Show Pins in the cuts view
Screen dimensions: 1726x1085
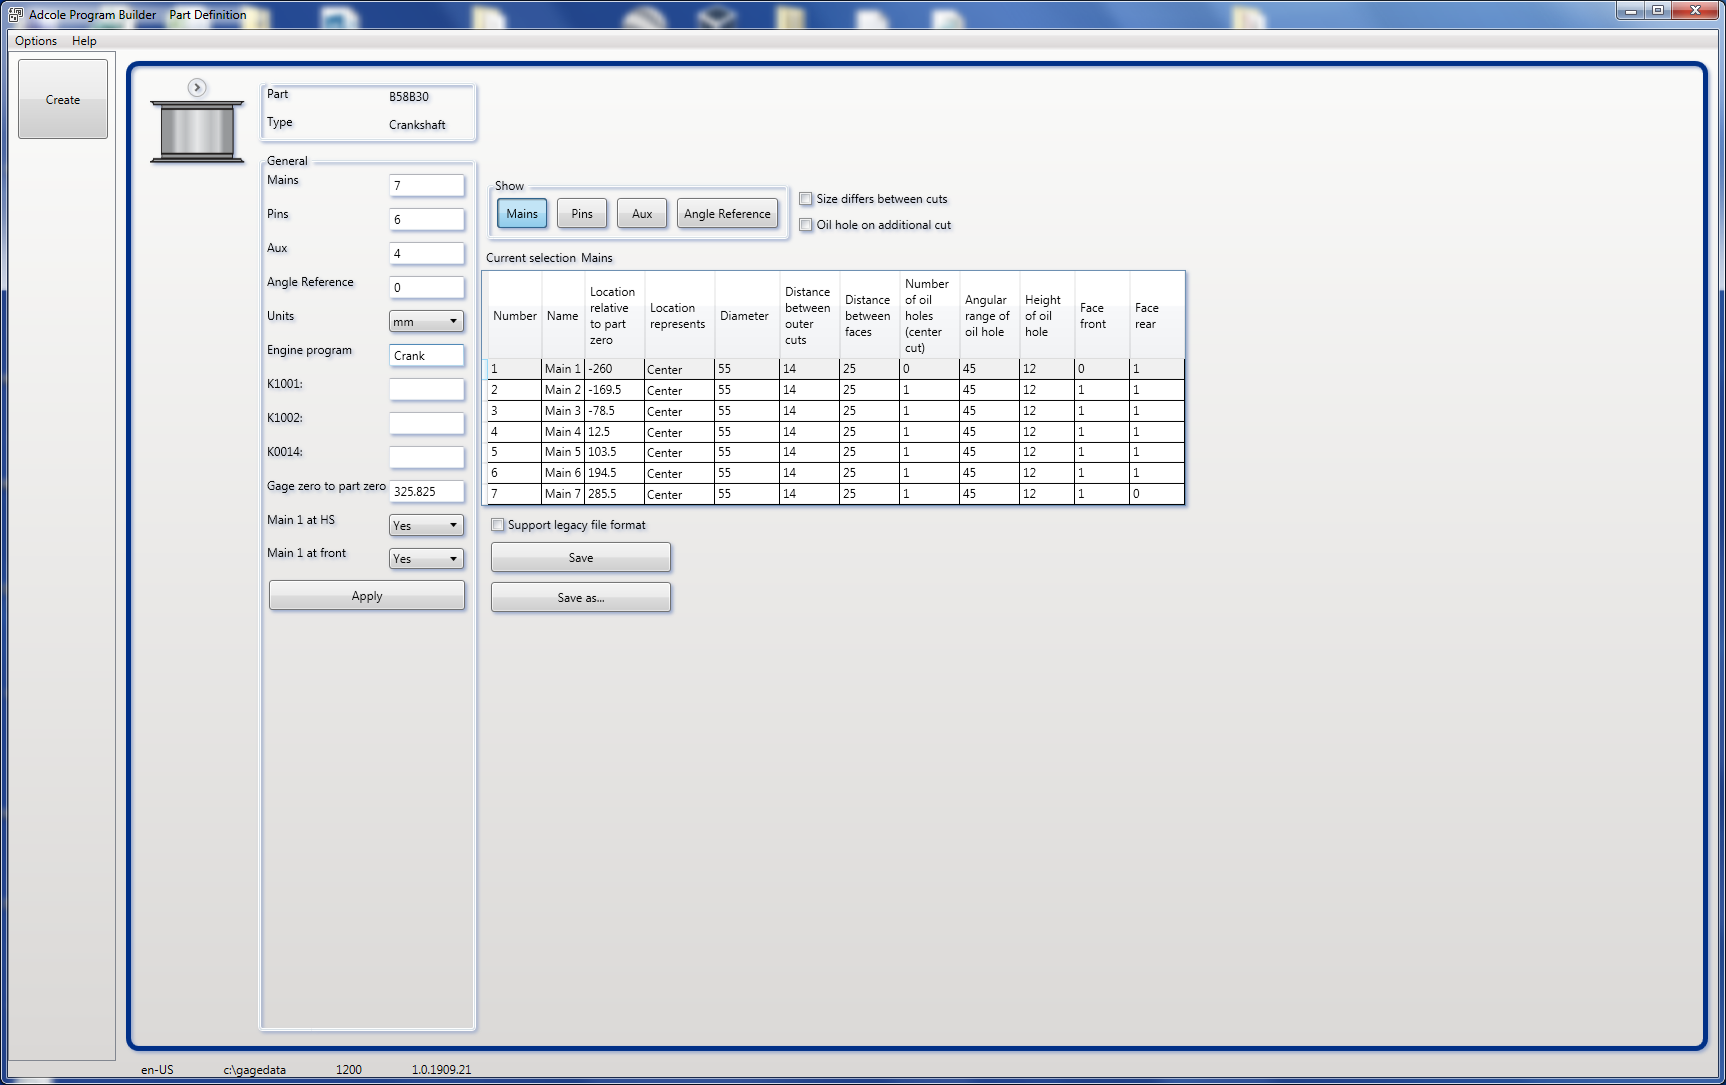(x=581, y=213)
